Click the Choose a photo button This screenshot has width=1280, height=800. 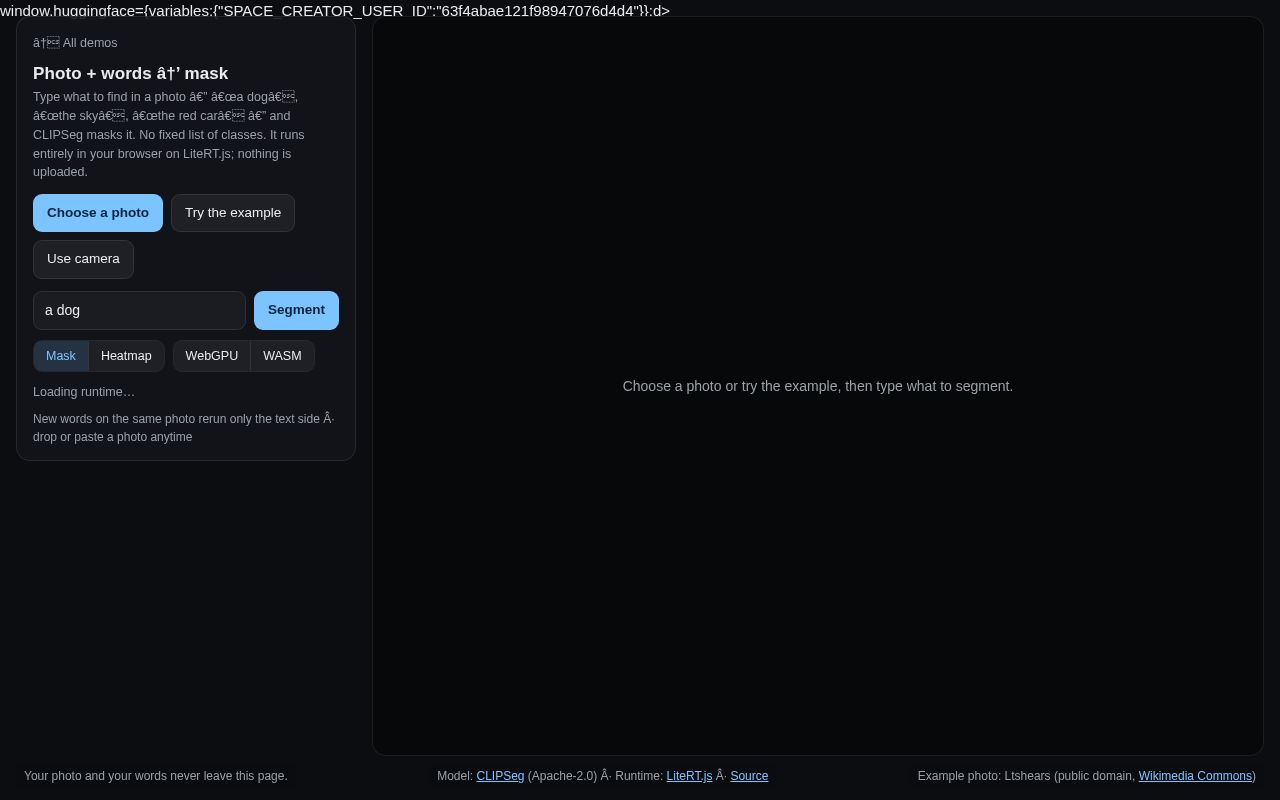pos(98,213)
